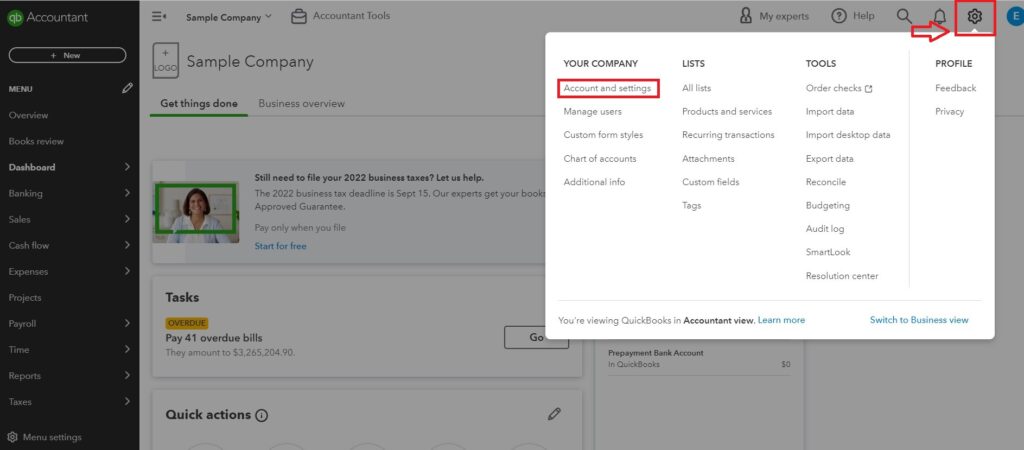Click the Quick actions info icon
Screen dimensions: 1024x450
point(262,415)
